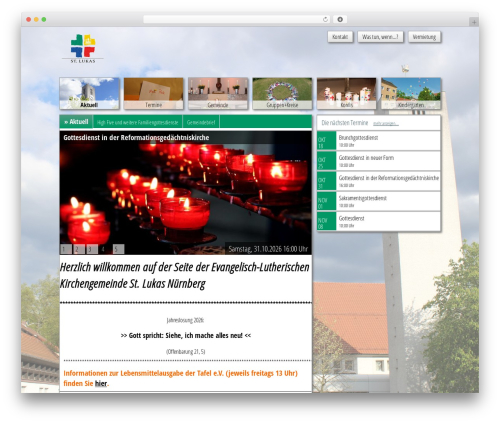Open the Brunchgottesdienst event
The width and height of the screenshot is (500, 423).
pyautogui.click(x=379, y=141)
